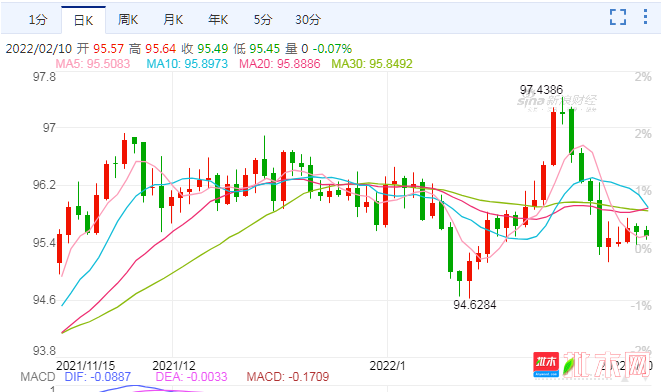
Task: Click the MA5 legend label
Action: tap(93, 64)
